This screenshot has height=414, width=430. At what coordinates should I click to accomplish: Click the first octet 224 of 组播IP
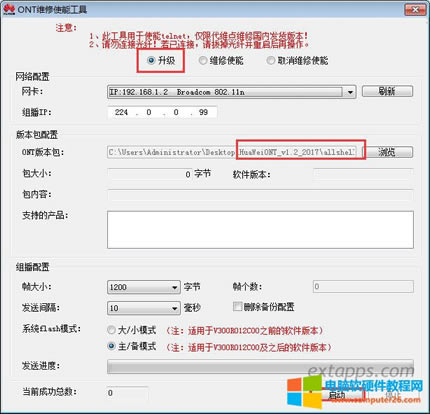(x=121, y=112)
